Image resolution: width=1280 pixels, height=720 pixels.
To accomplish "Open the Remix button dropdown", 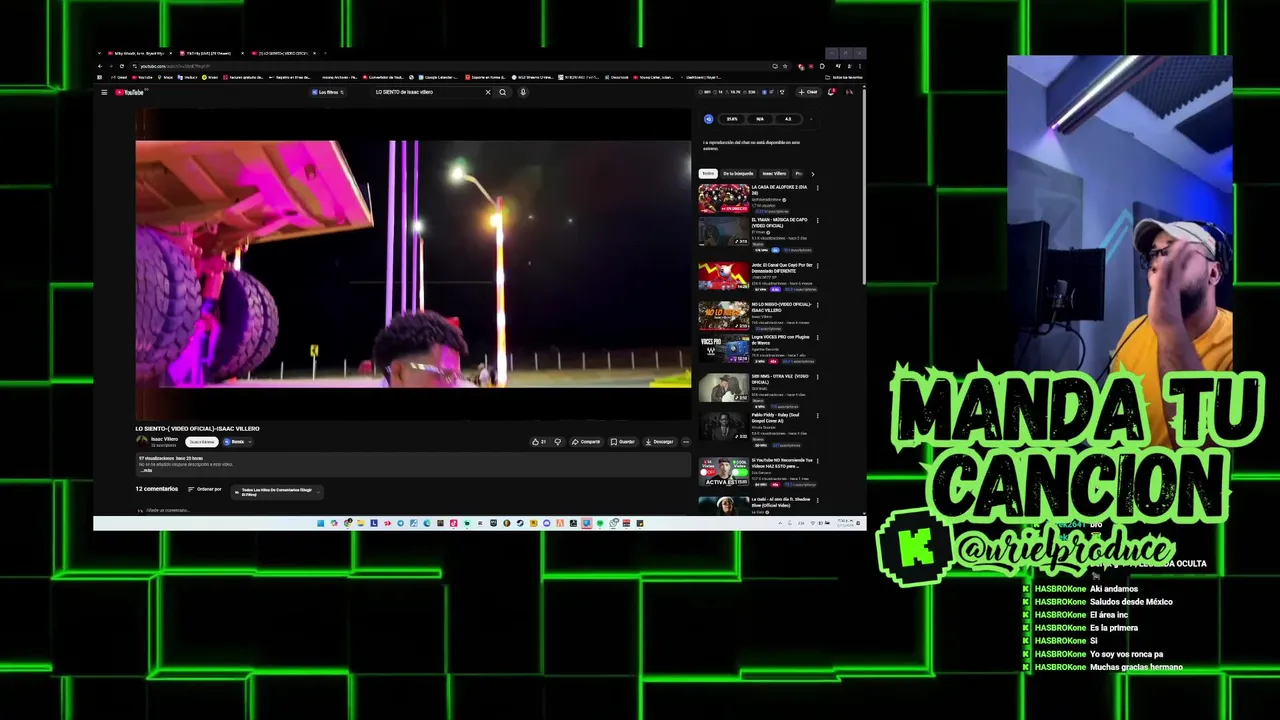I will click(237, 441).
